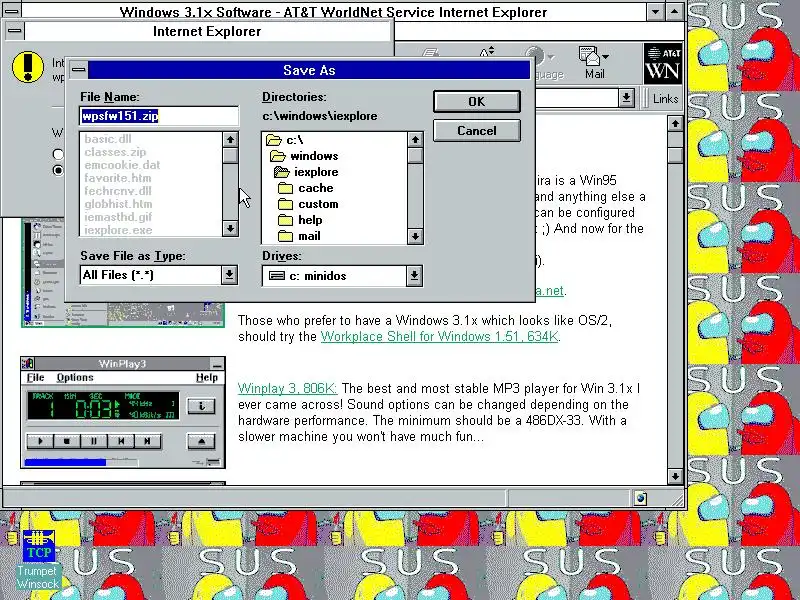Click the font size toolbar icon

click(487, 51)
